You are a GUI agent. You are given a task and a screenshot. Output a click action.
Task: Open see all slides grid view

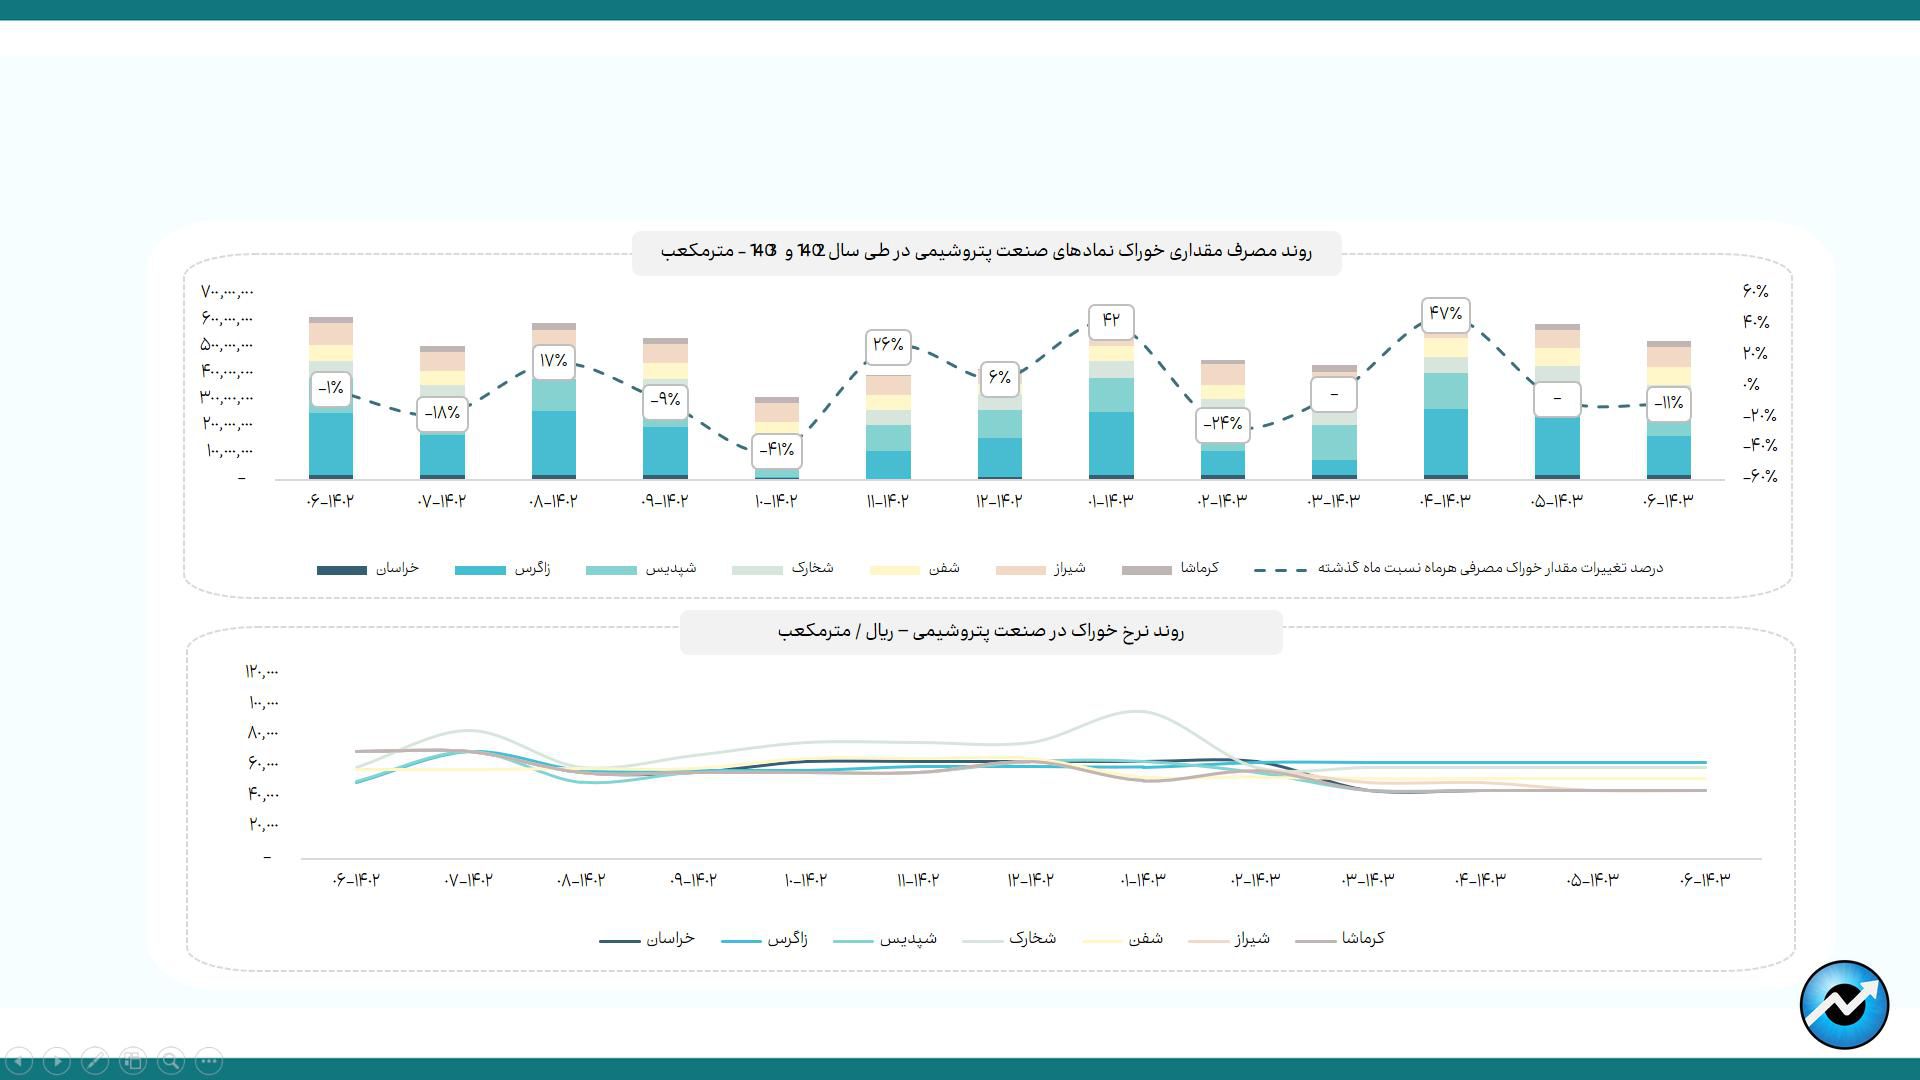133,1061
